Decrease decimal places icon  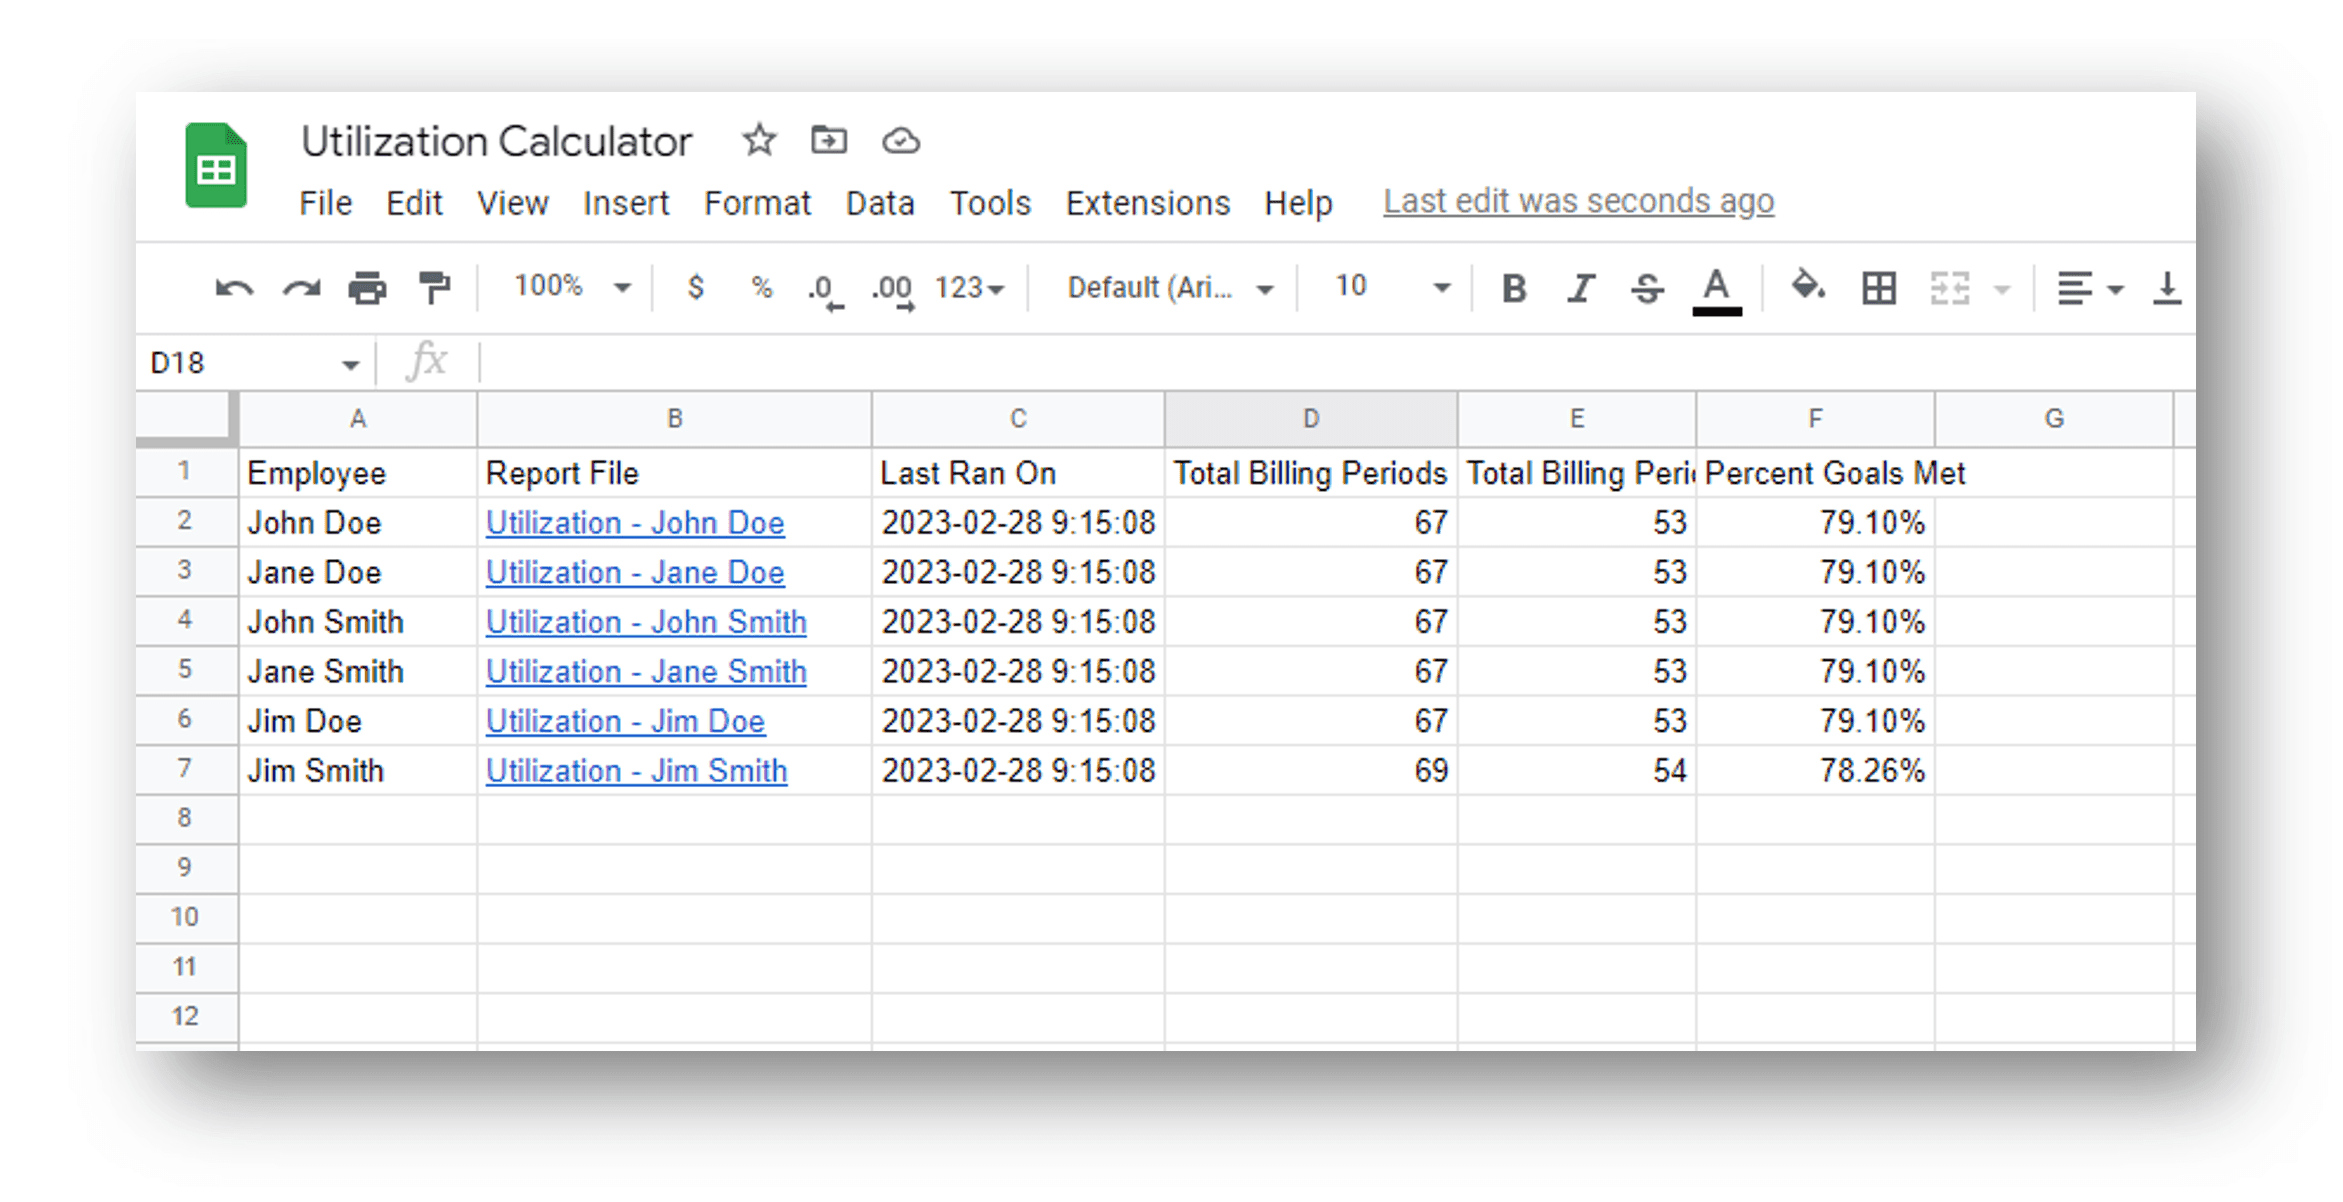point(825,291)
